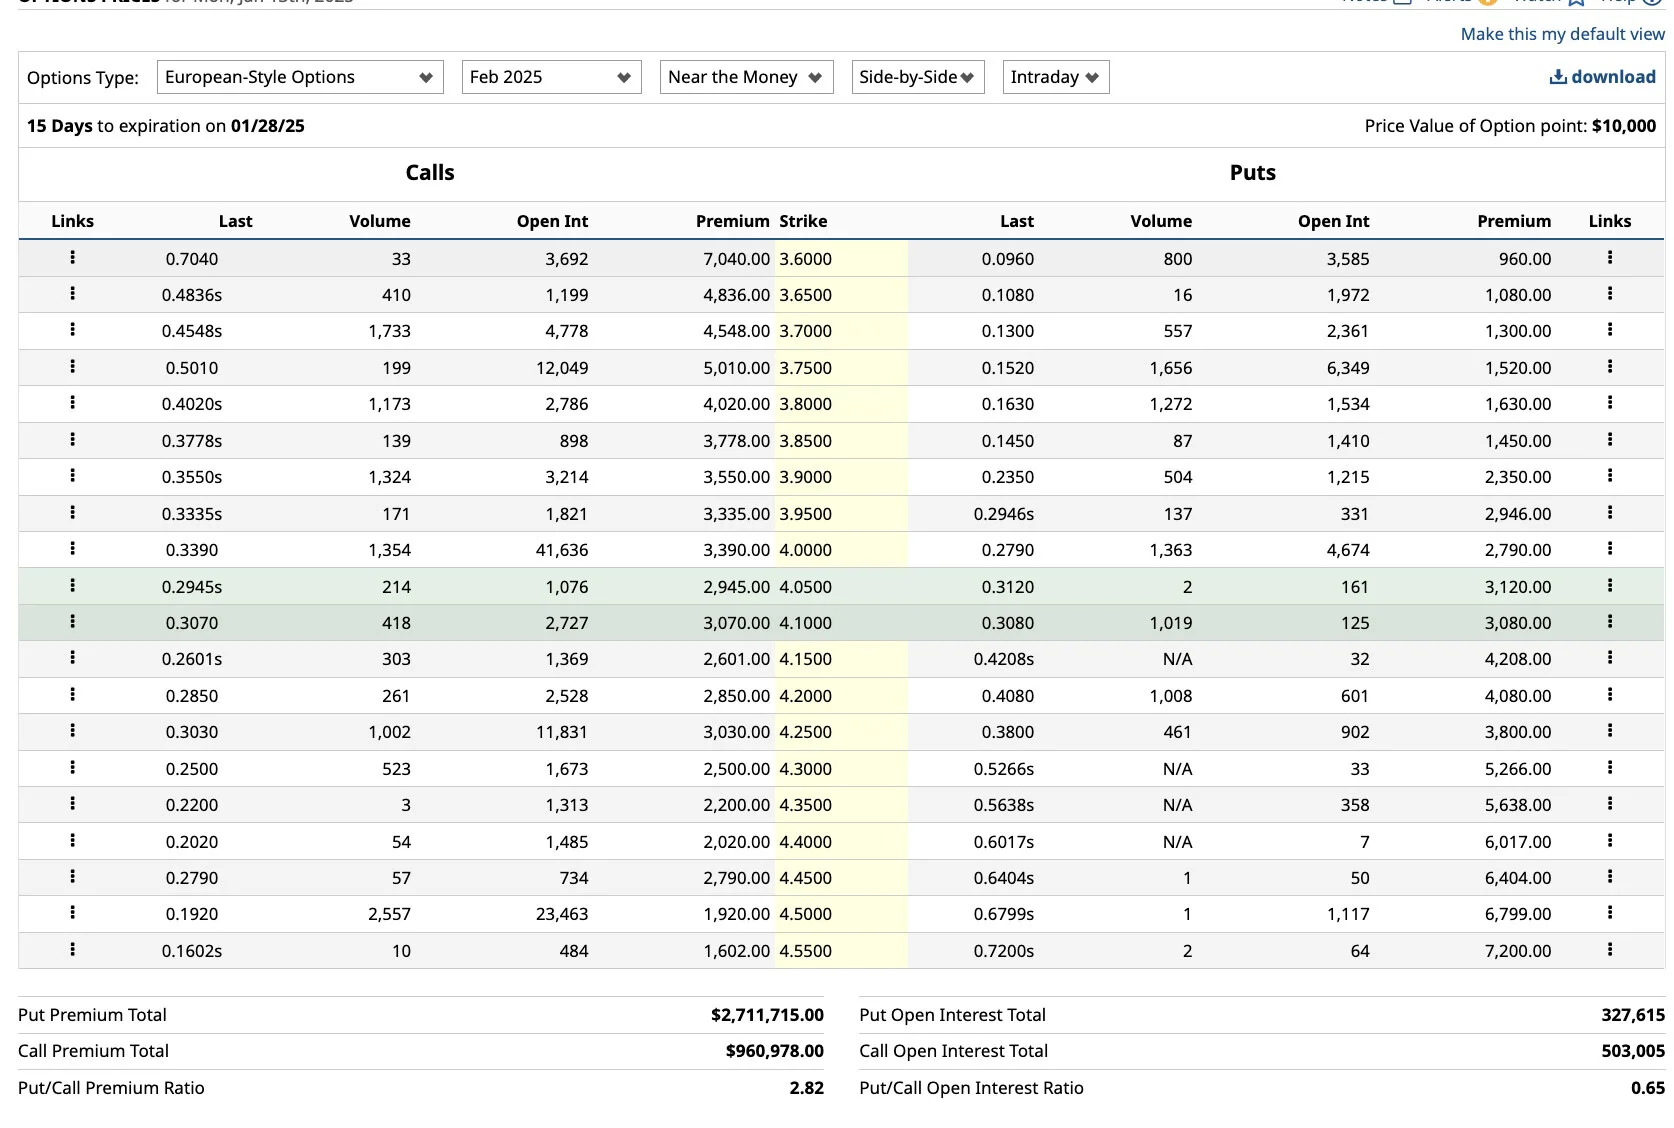Image resolution: width=1674 pixels, height=1128 pixels.
Task: Sort by Calls Last column header
Action: coord(236,221)
